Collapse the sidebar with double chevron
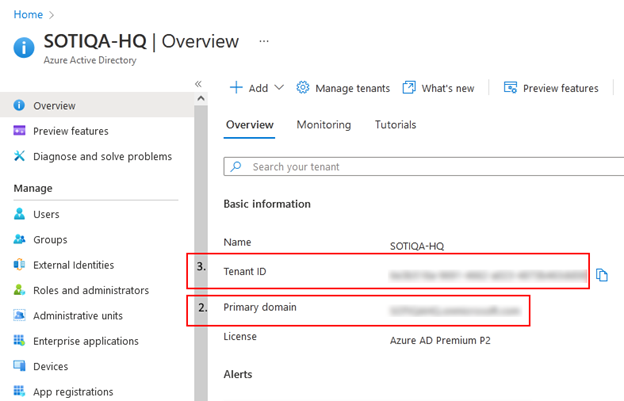The width and height of the screenshot is (624, 401). click(x=198, y=84)
